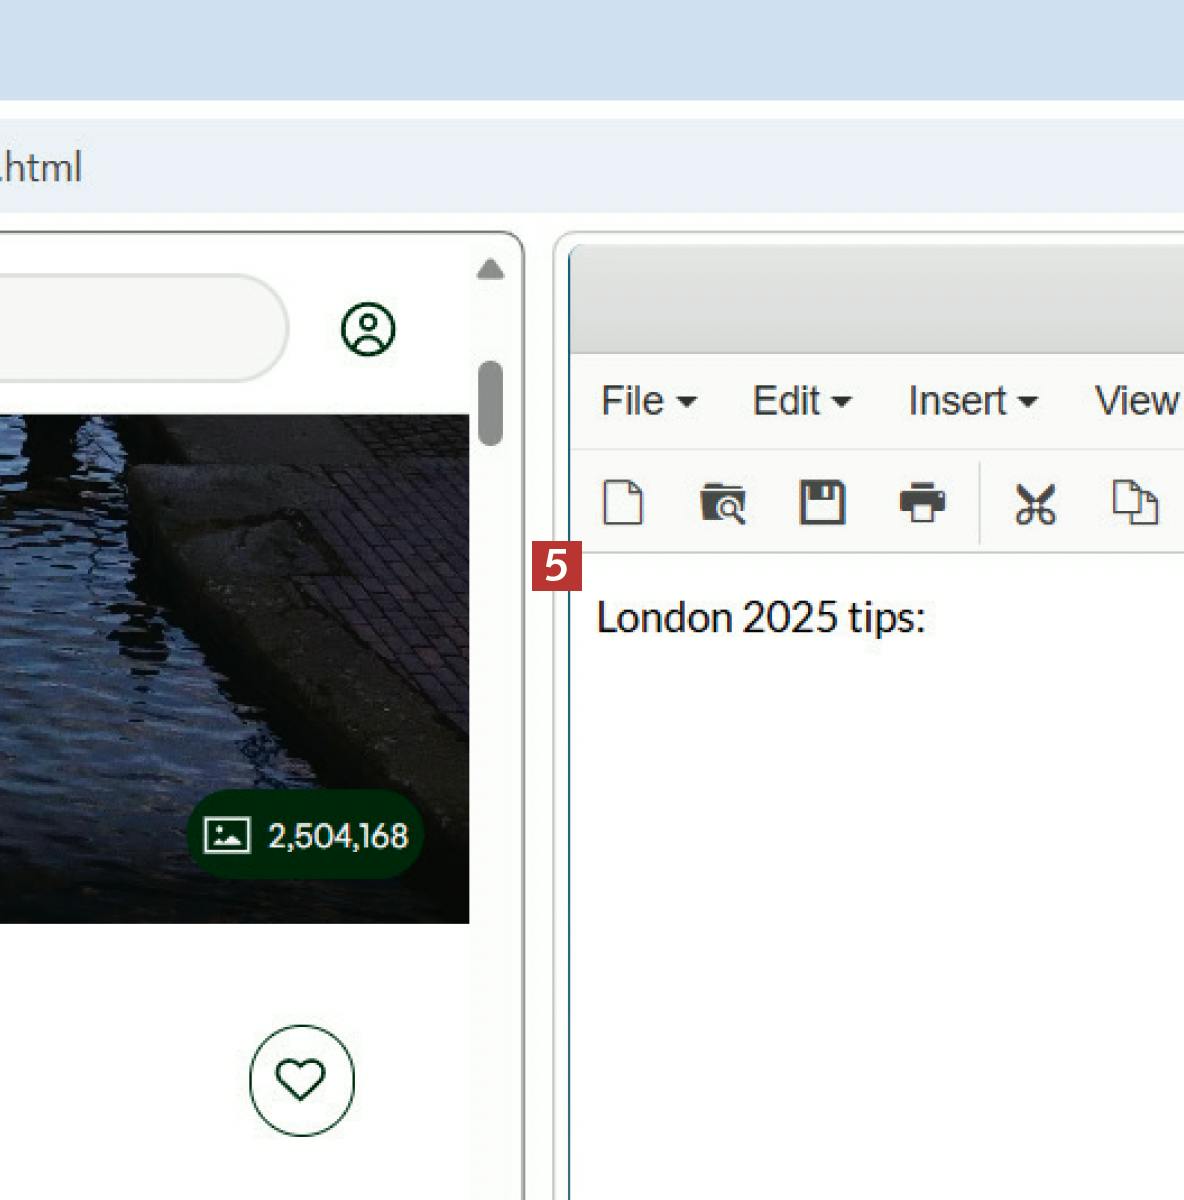Expand the File menu

coord(647,401)
